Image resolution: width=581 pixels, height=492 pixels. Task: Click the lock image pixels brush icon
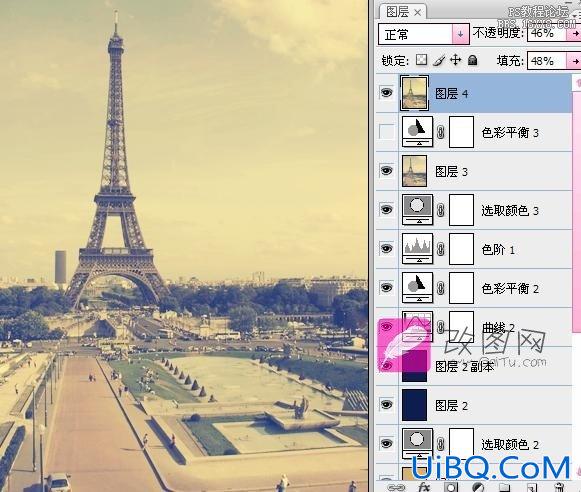[439, 60]
